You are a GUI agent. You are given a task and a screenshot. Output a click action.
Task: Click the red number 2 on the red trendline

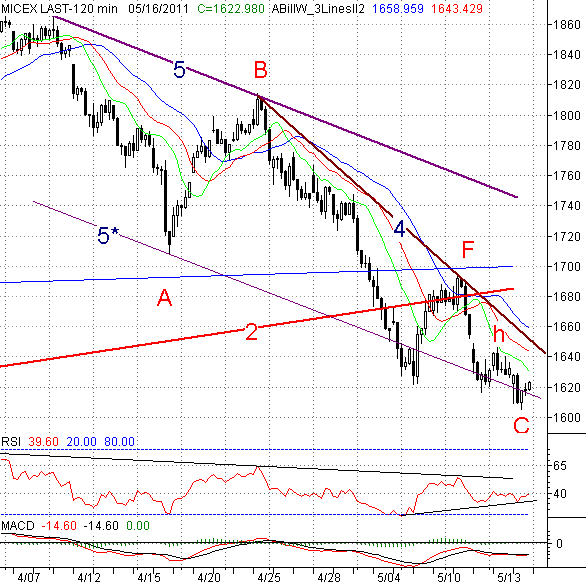point(252,332)
